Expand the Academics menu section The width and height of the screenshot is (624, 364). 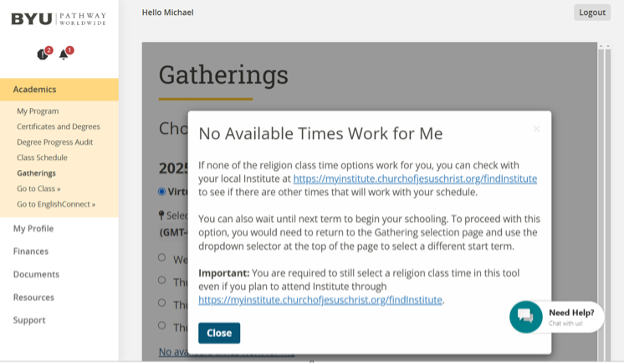[x=59, y=90]
